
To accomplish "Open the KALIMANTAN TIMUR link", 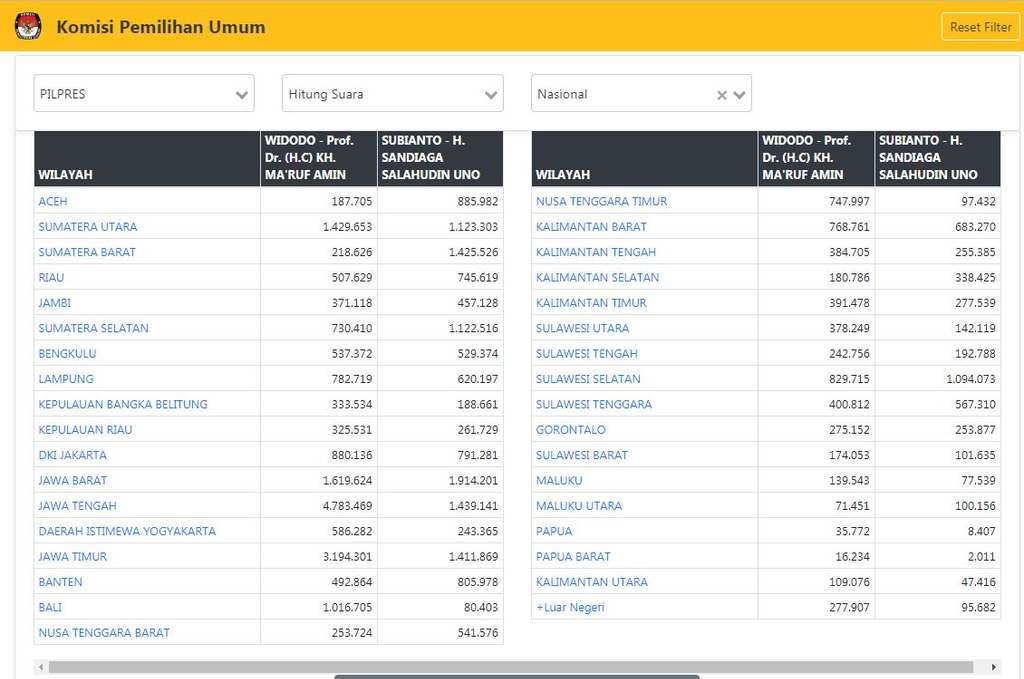I will (x=591, y=303).
